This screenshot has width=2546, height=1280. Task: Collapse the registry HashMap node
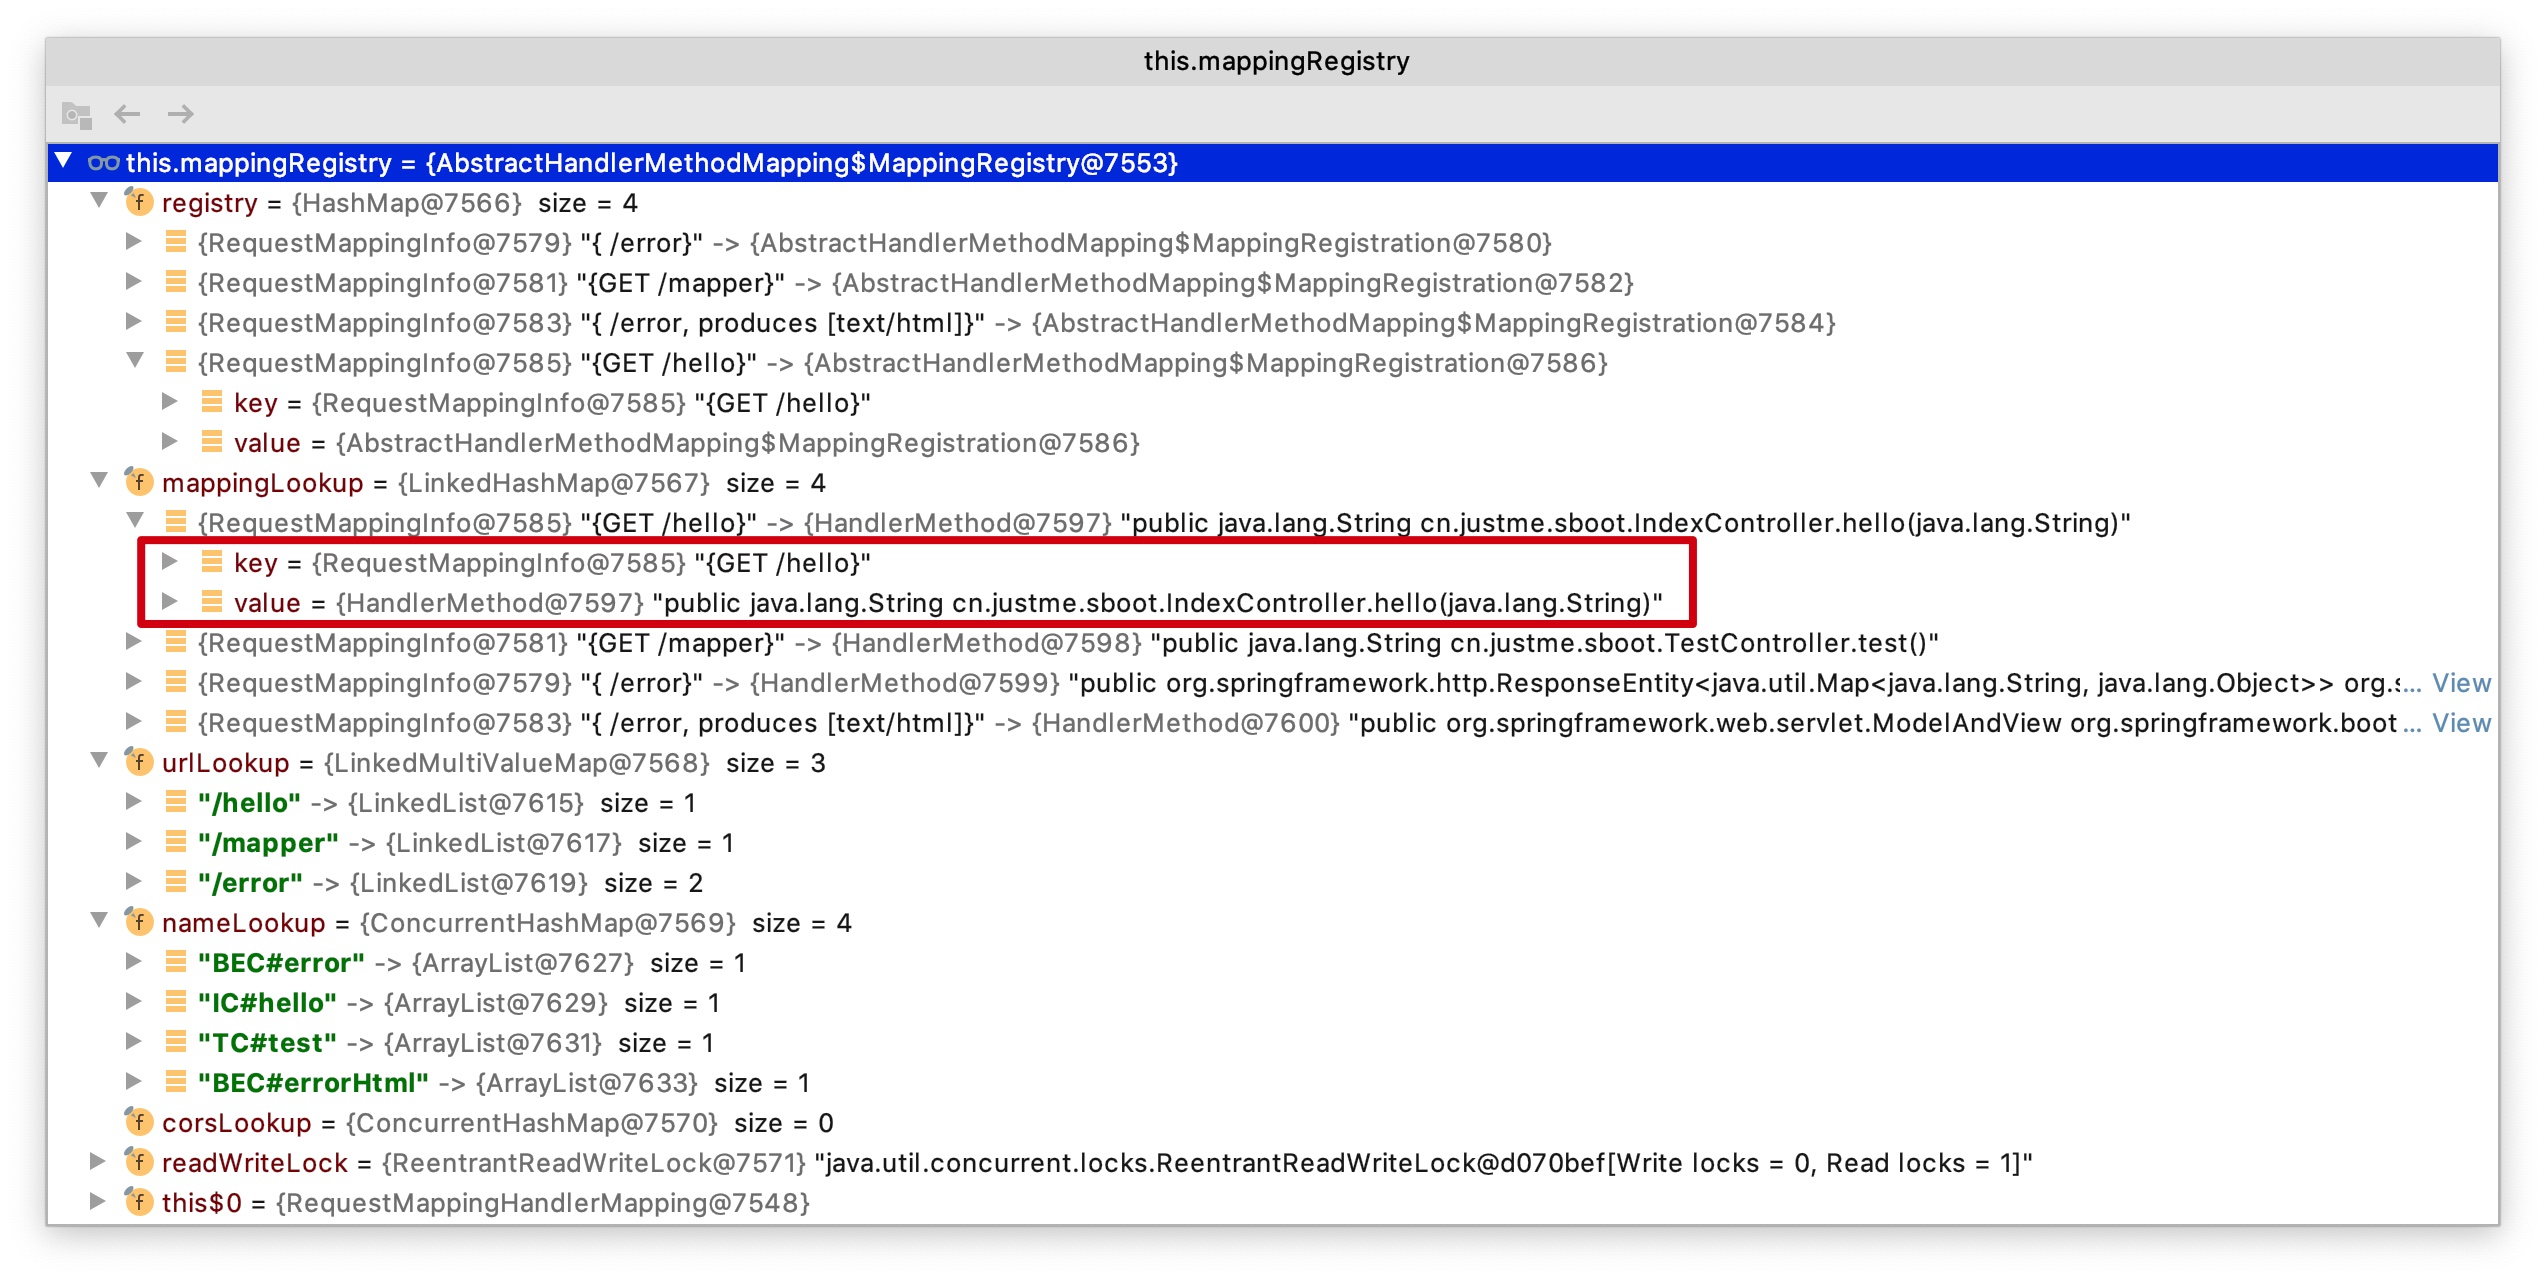(x=99, y=201)
